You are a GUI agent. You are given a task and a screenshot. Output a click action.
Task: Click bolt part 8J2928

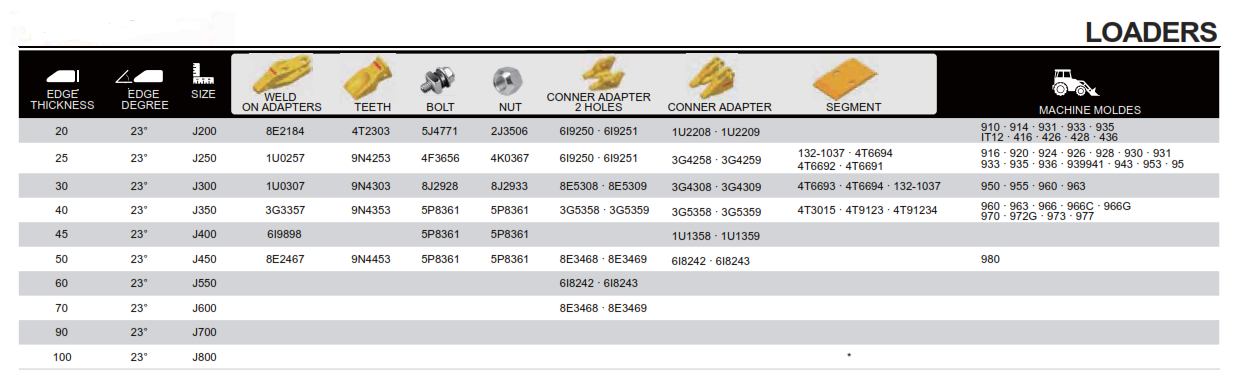(x=440, y=186)
